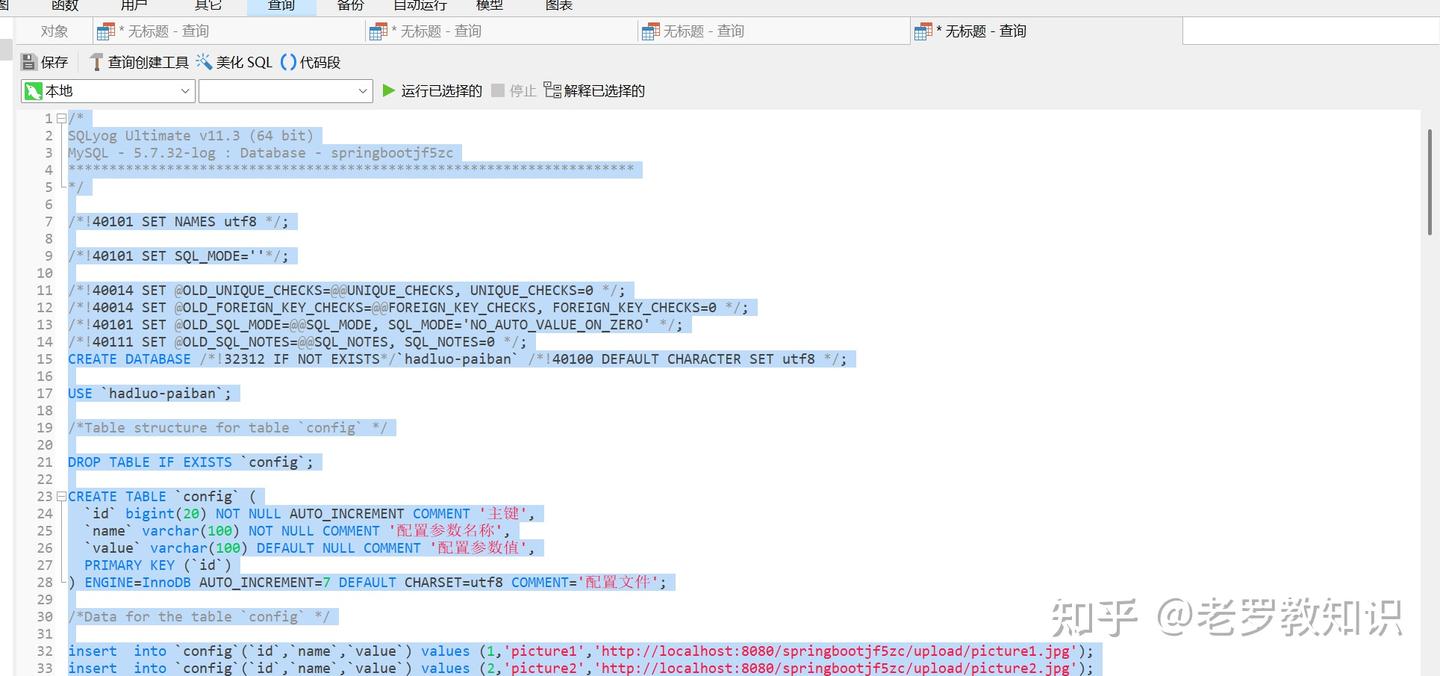This screenshot has height=676, width=1440.
Task: Open the code snippets (代码段) panel
Action: click(x=310, y=62)
